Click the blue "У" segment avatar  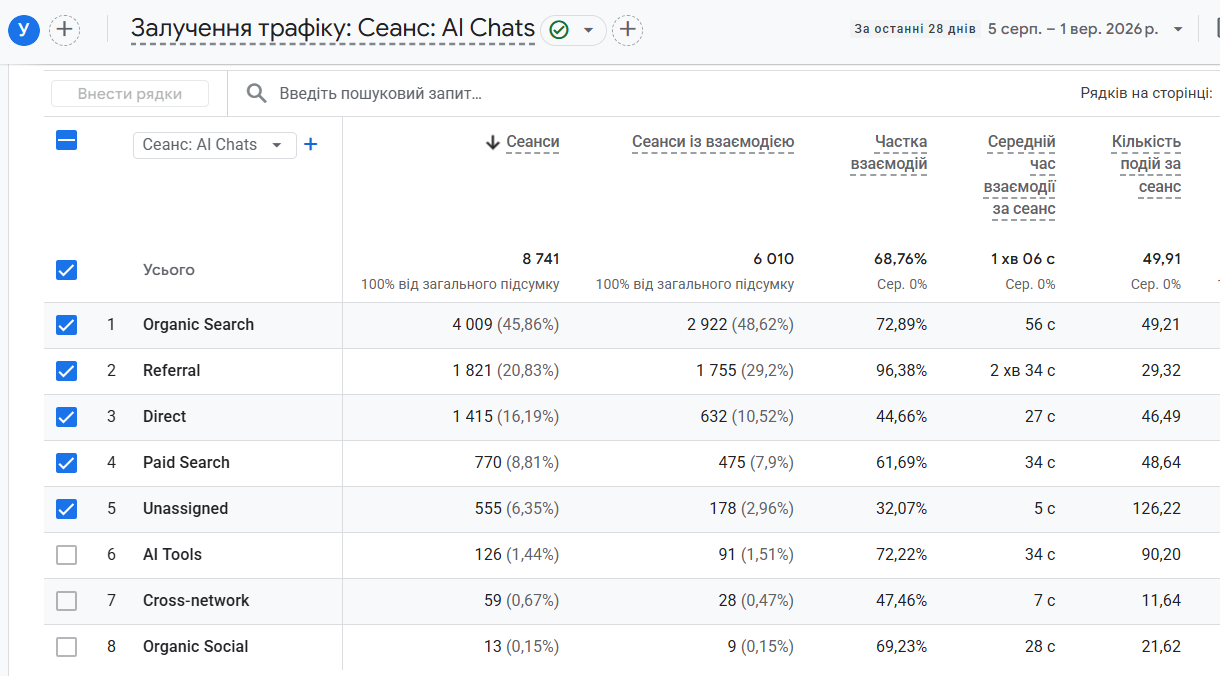24,30
